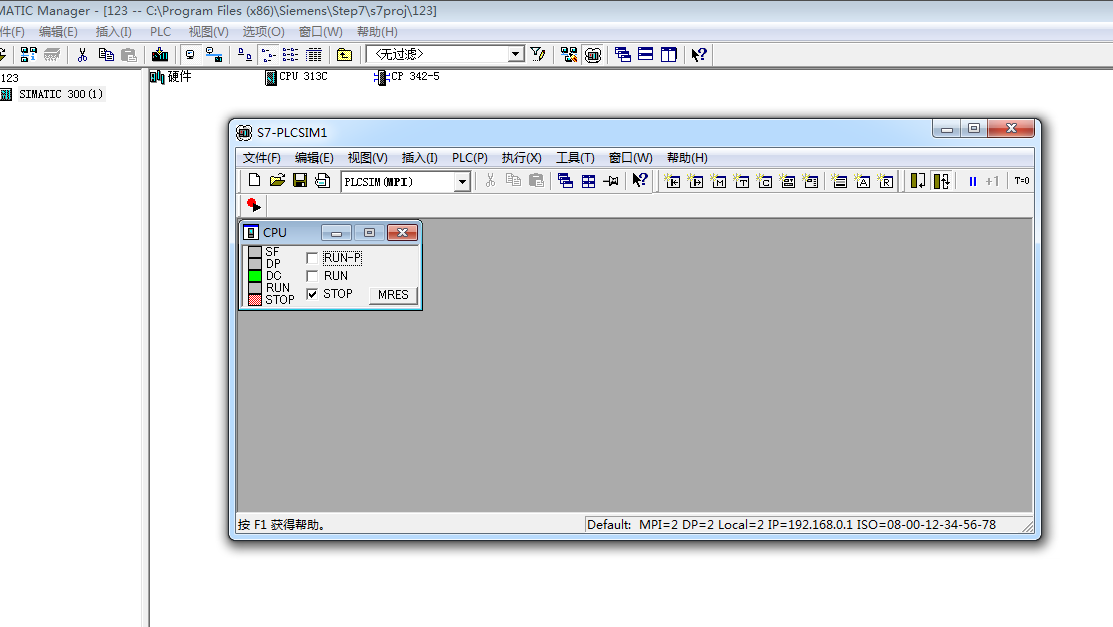Screen dimensions: 1113x627
Task: Pause simulation with blue pause icon
Action: pyautogui.click(x=972, y=181)
